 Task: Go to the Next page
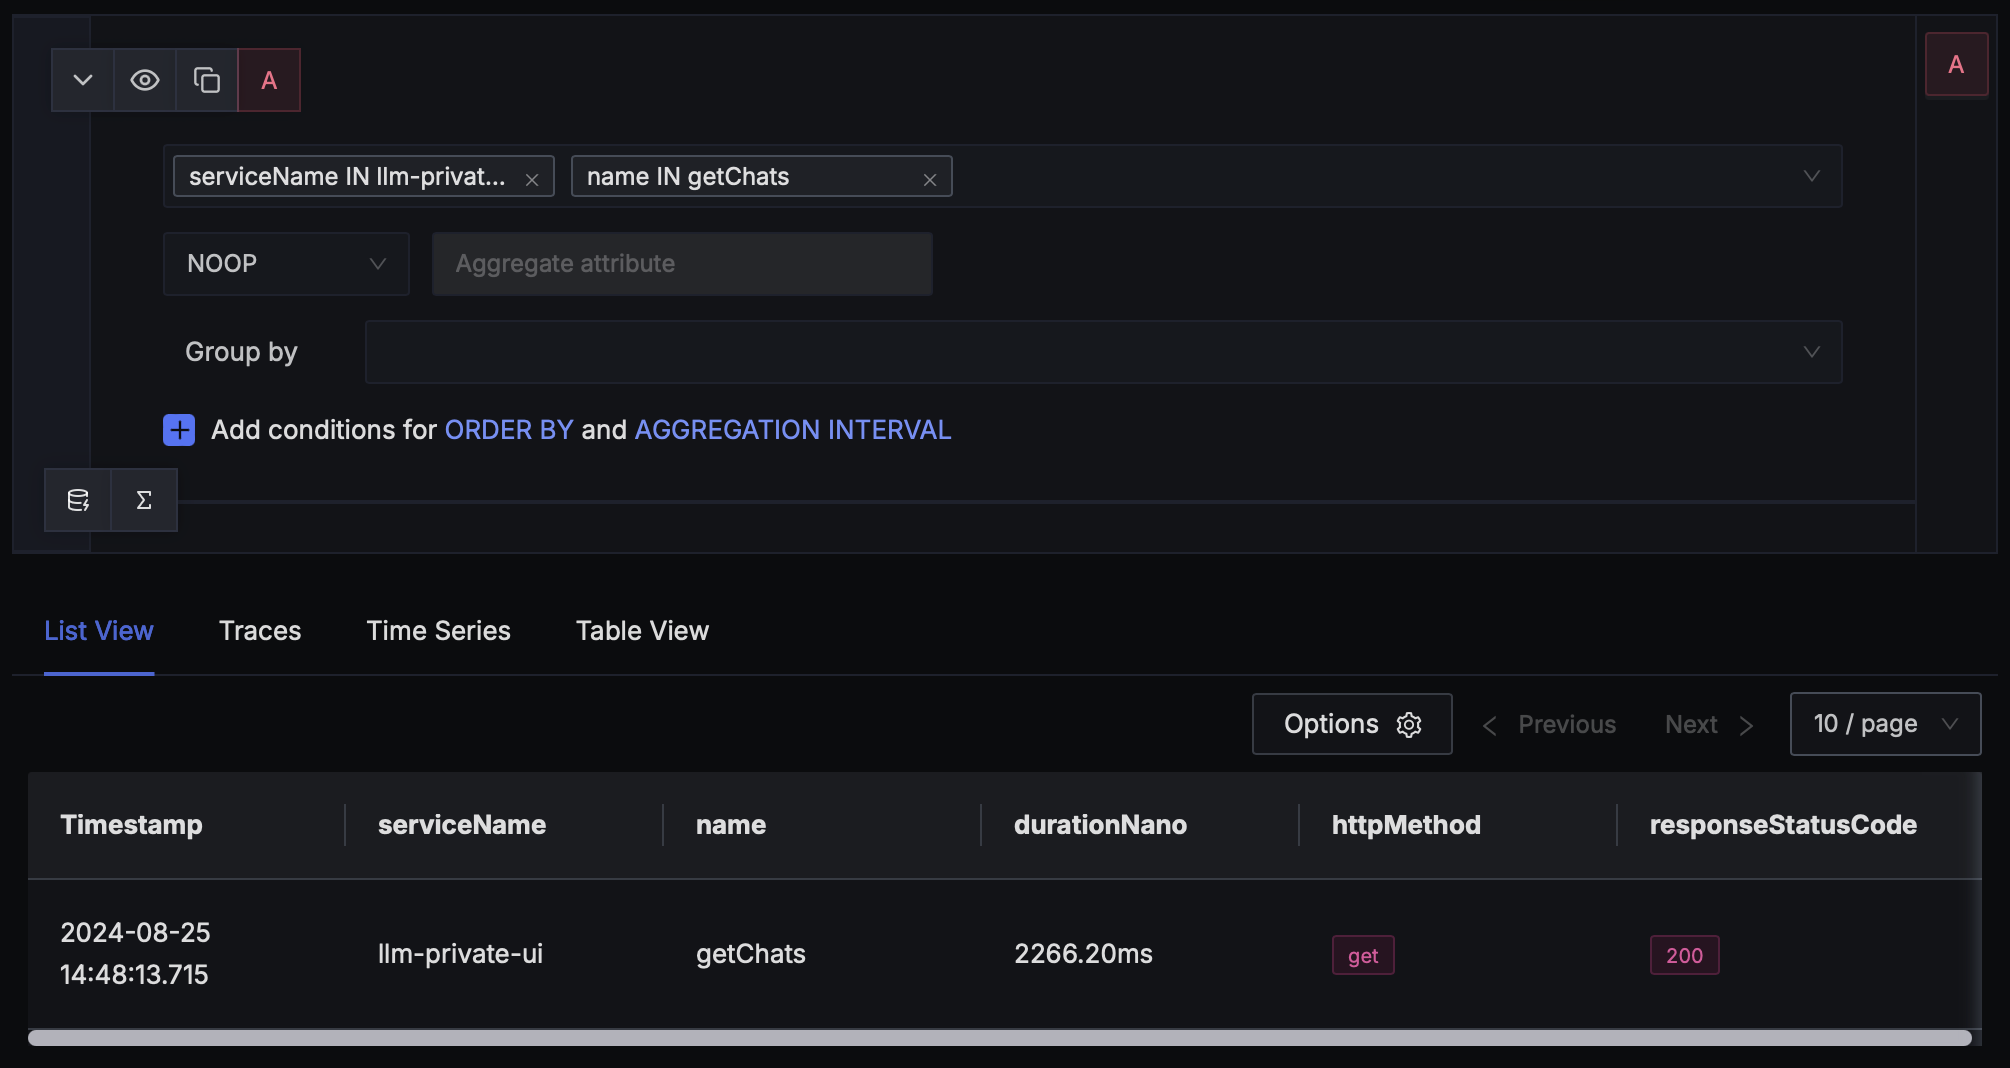pyautogui.click(x=1709, y=725)
